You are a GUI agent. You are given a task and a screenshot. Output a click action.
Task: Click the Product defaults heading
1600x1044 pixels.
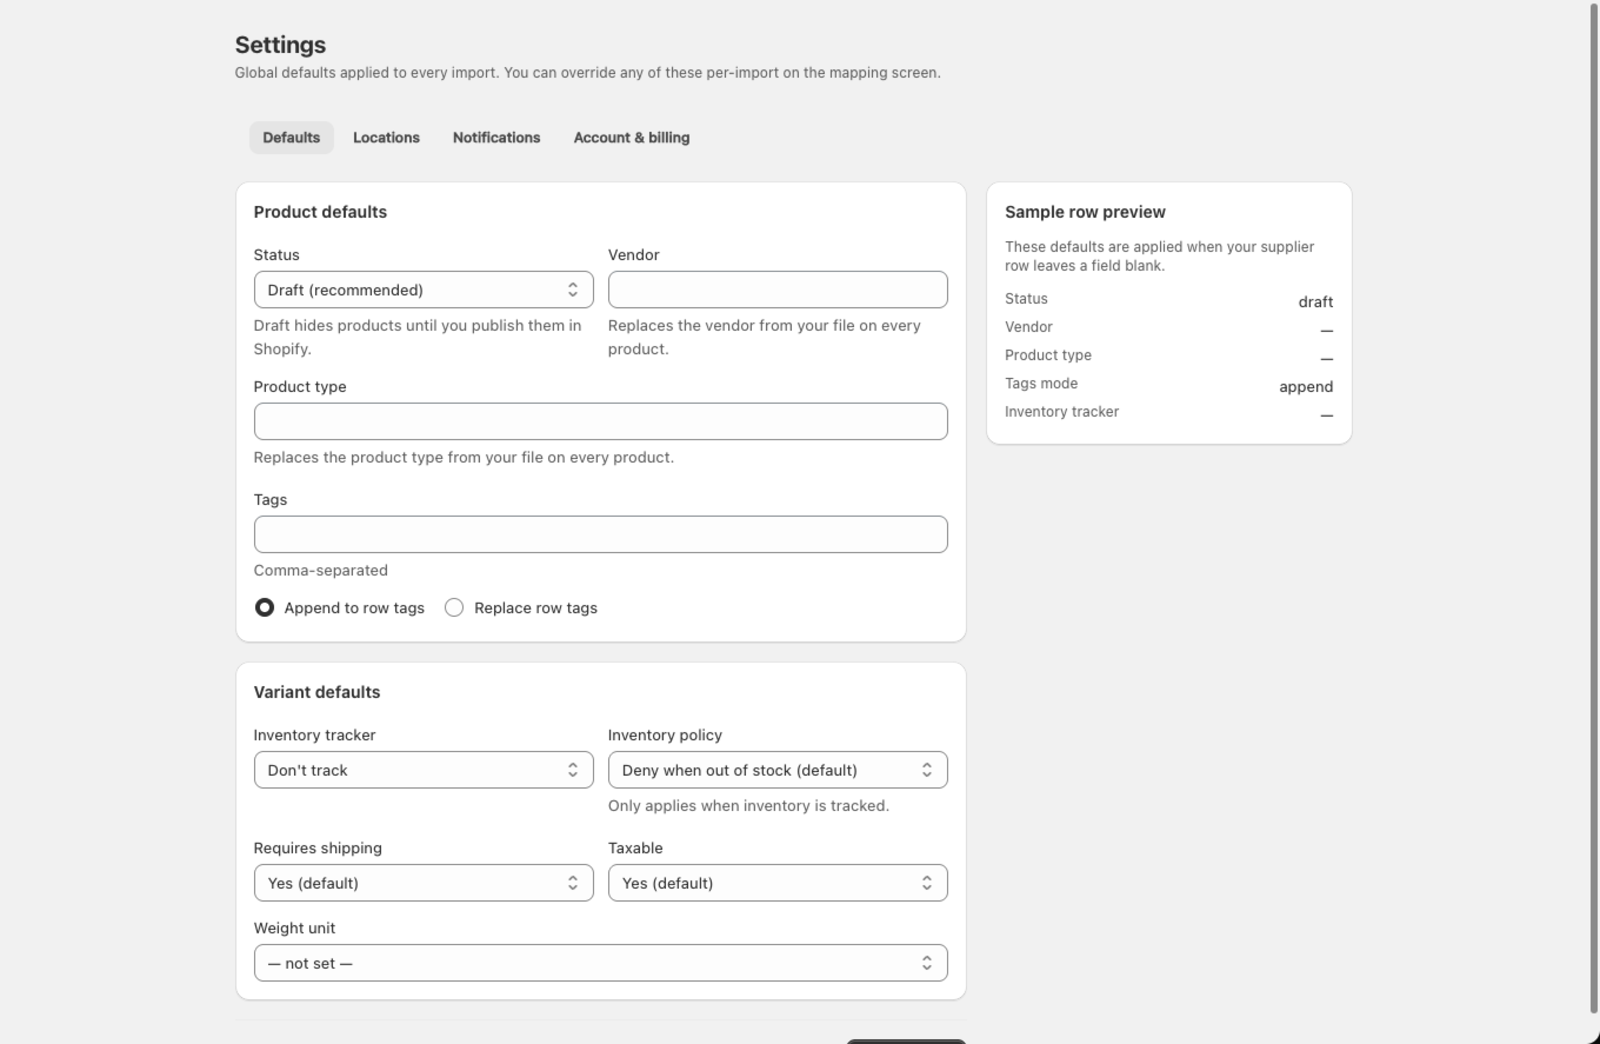coord(320,212)
